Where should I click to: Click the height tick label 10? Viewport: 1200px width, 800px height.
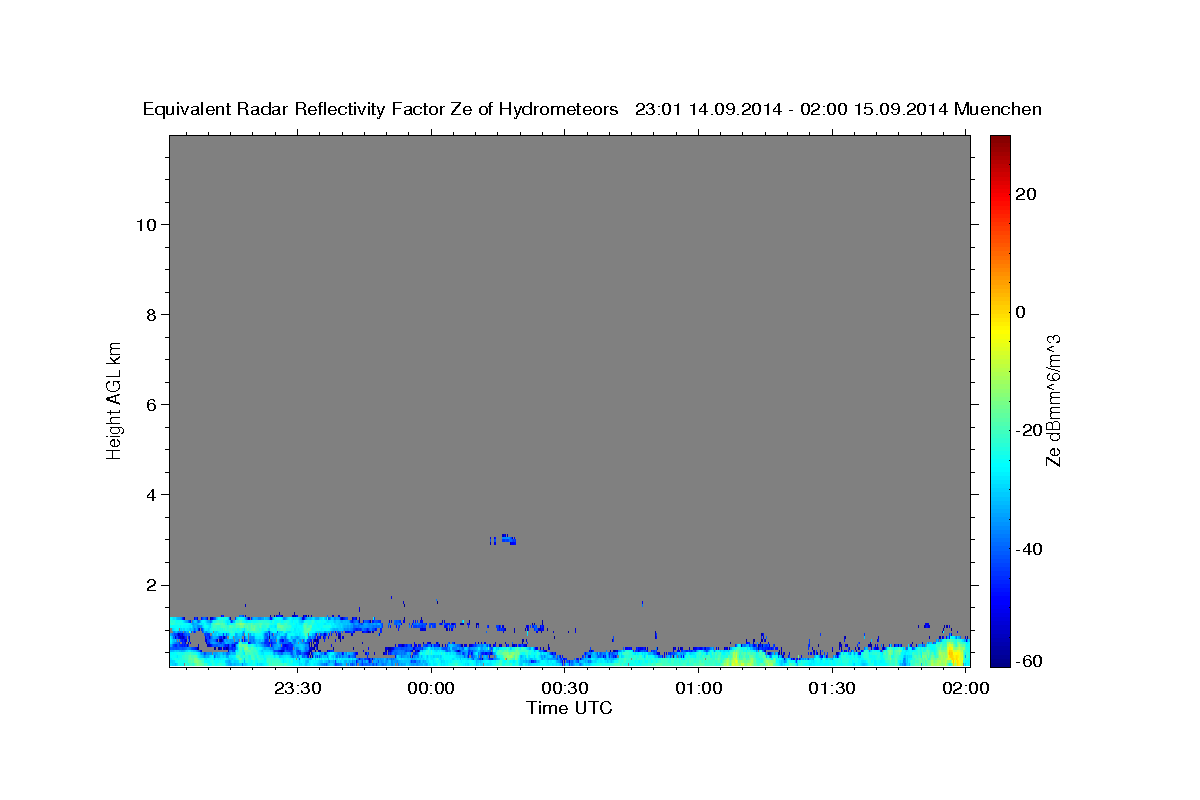coord(146,224)
